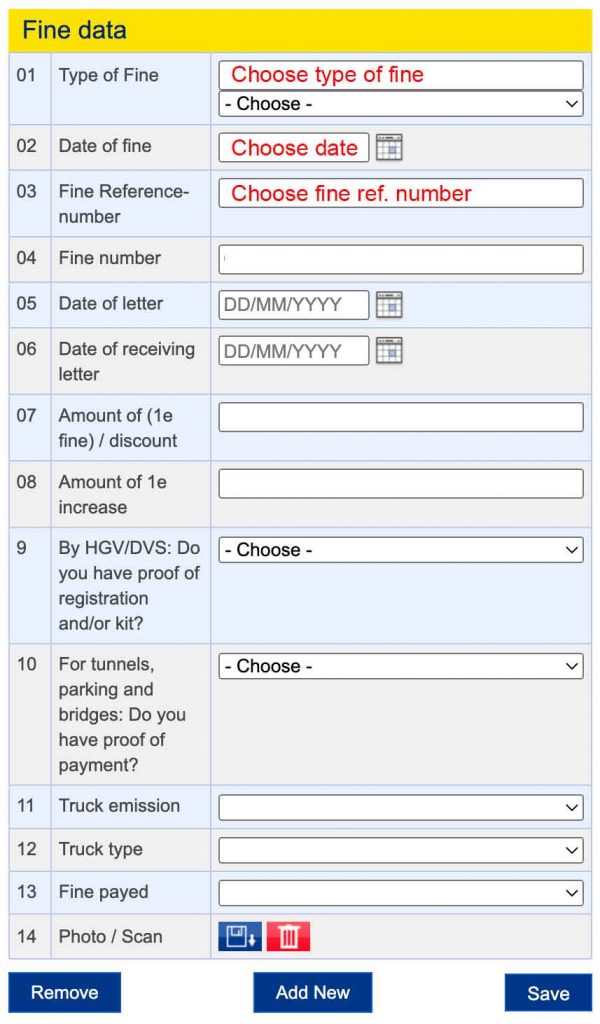Screen dimensions: 600x1024
Task: Expand the Truck emission dropdown
Action: pyautogui.click(x=400, y=807)
